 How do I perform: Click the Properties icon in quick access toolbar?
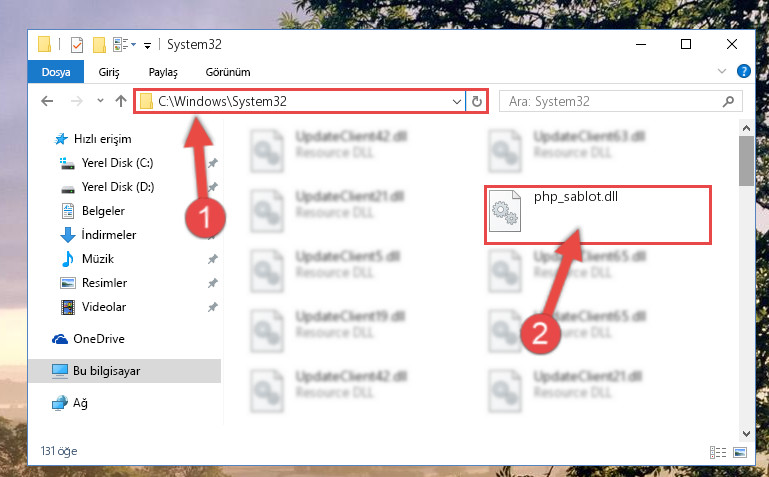[x=77, y=45]
